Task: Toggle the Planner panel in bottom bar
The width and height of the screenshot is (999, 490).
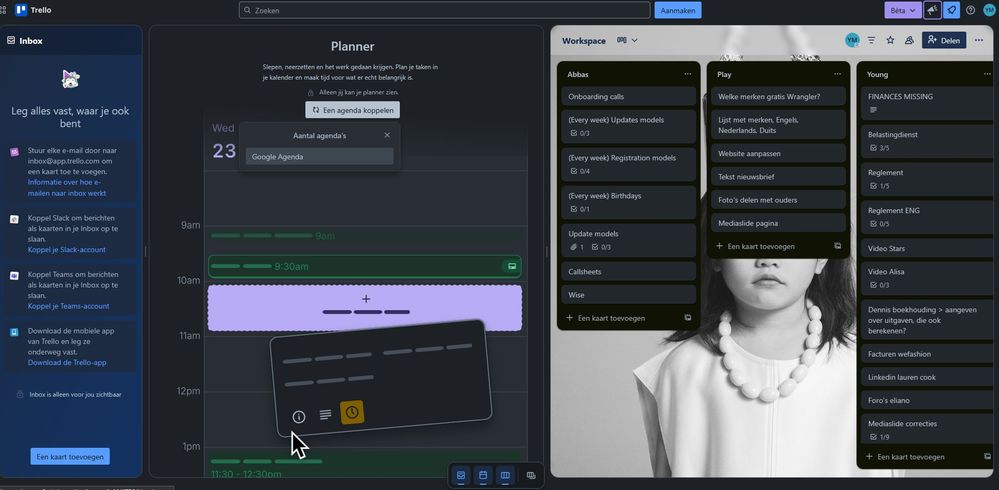Action: pos(483,475)
